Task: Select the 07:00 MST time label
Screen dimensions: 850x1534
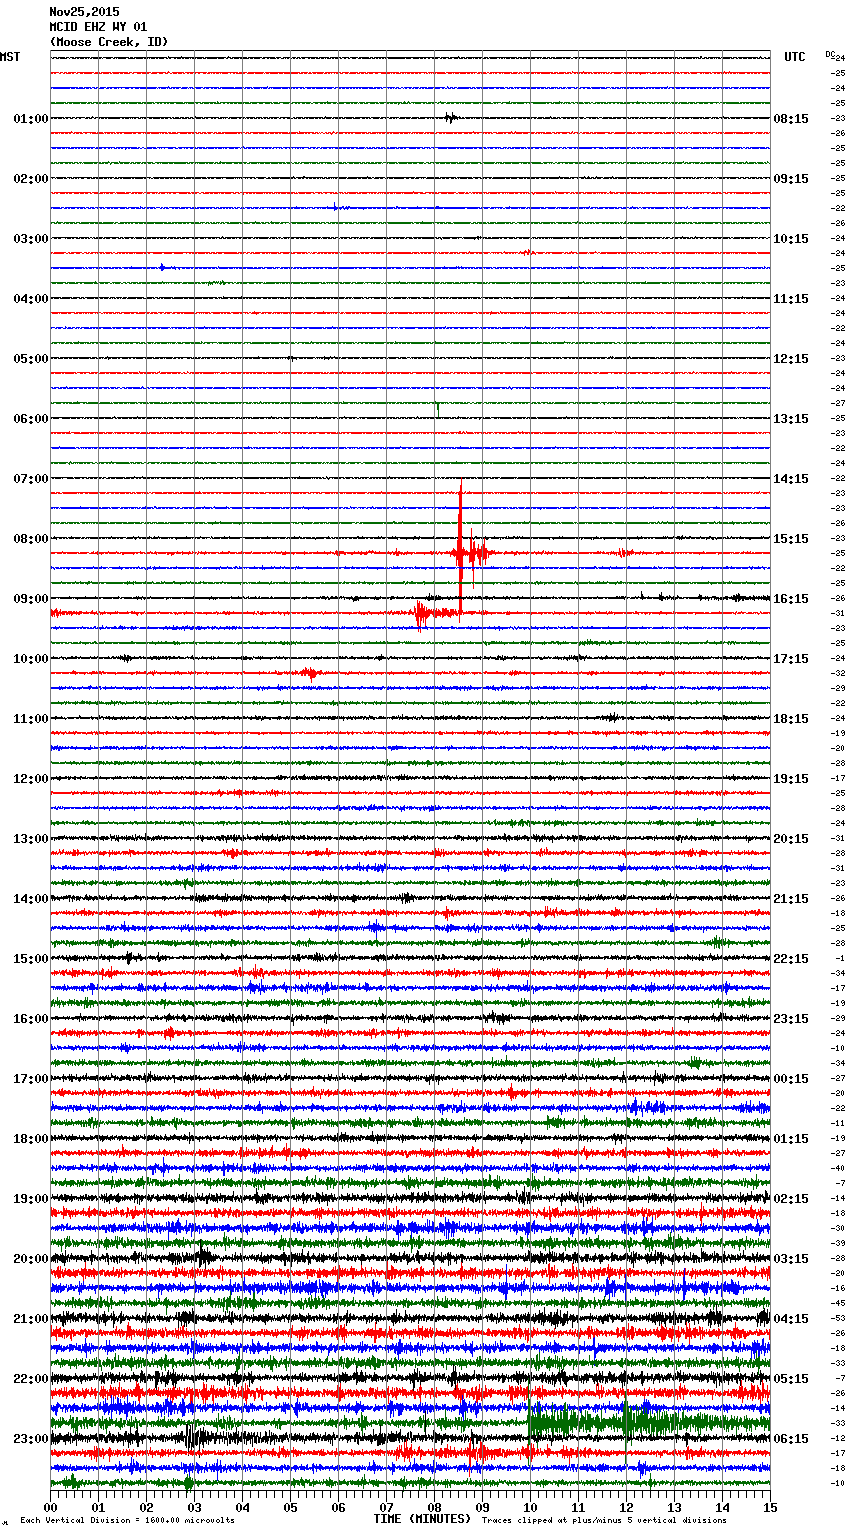Action: (31, 479)
